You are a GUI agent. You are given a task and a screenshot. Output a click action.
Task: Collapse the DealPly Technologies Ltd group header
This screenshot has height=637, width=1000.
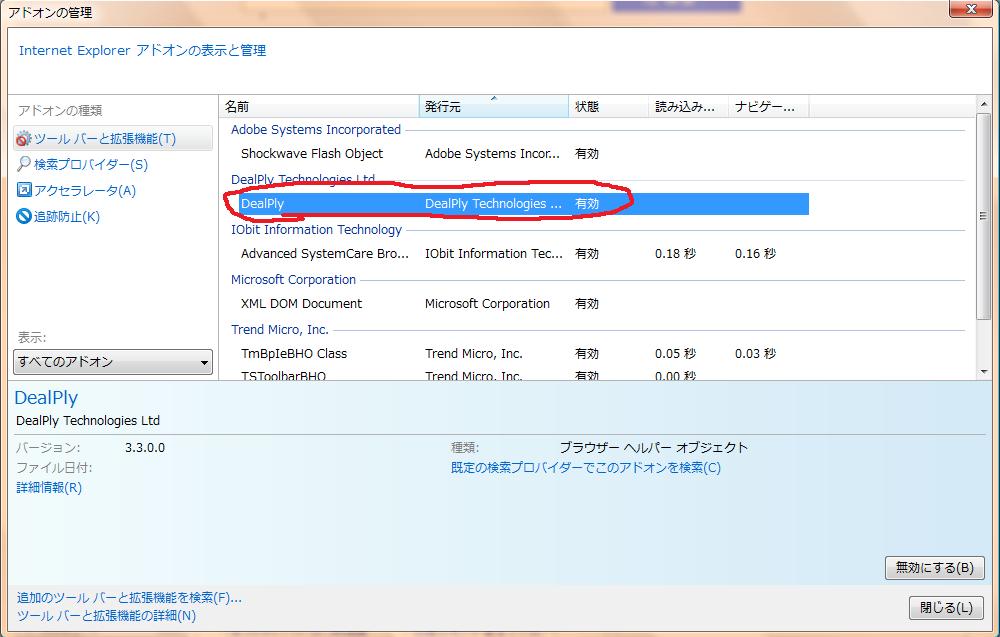pos(303,179)
